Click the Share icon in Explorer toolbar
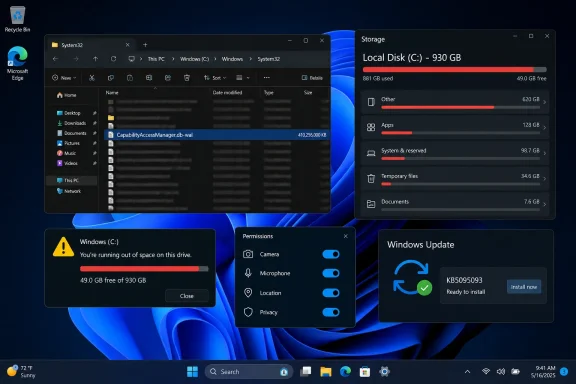This screenshot has height=384, width=576. click(168, 78)
